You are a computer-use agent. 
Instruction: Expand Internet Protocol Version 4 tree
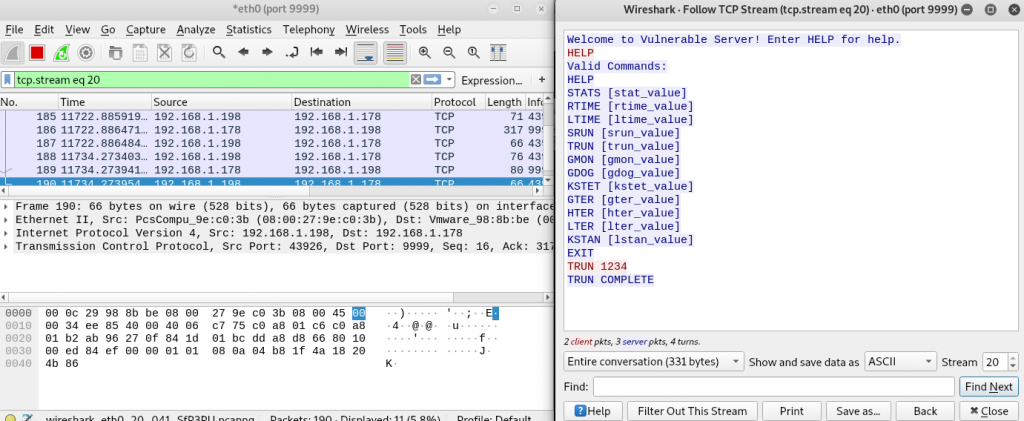coord(7,233)
